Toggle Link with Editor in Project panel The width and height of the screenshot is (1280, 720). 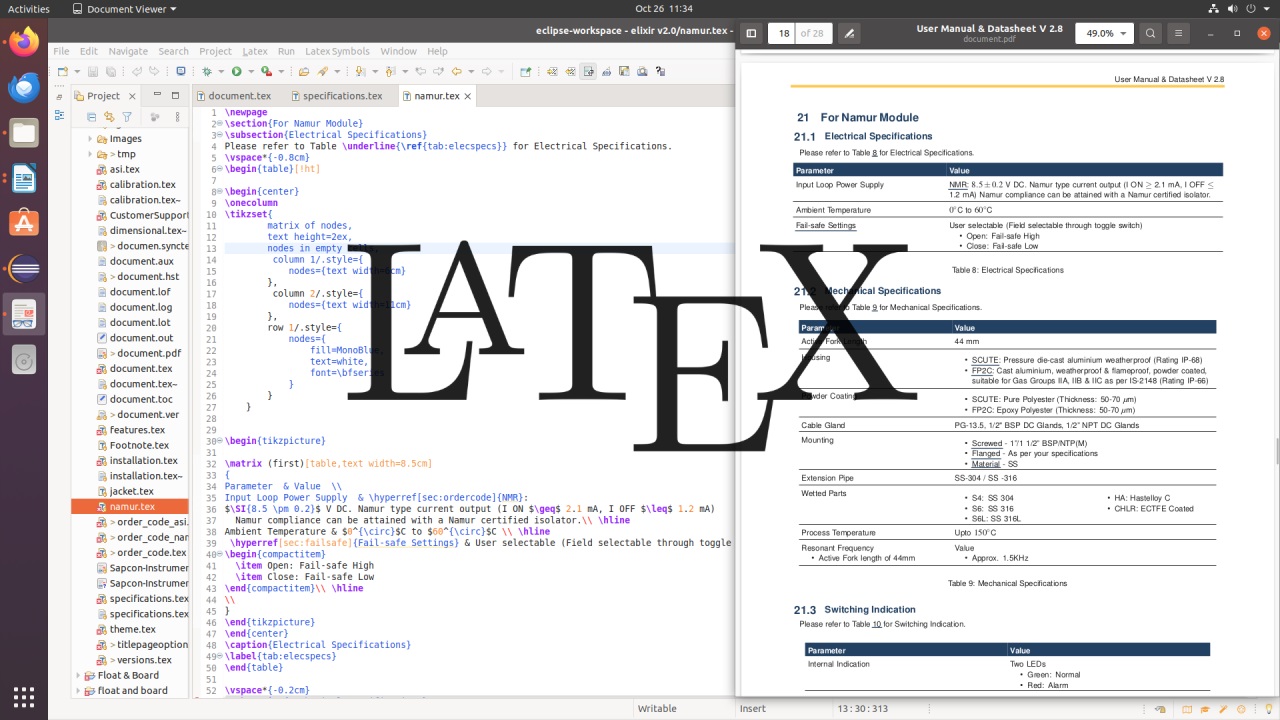pos(110,117)
